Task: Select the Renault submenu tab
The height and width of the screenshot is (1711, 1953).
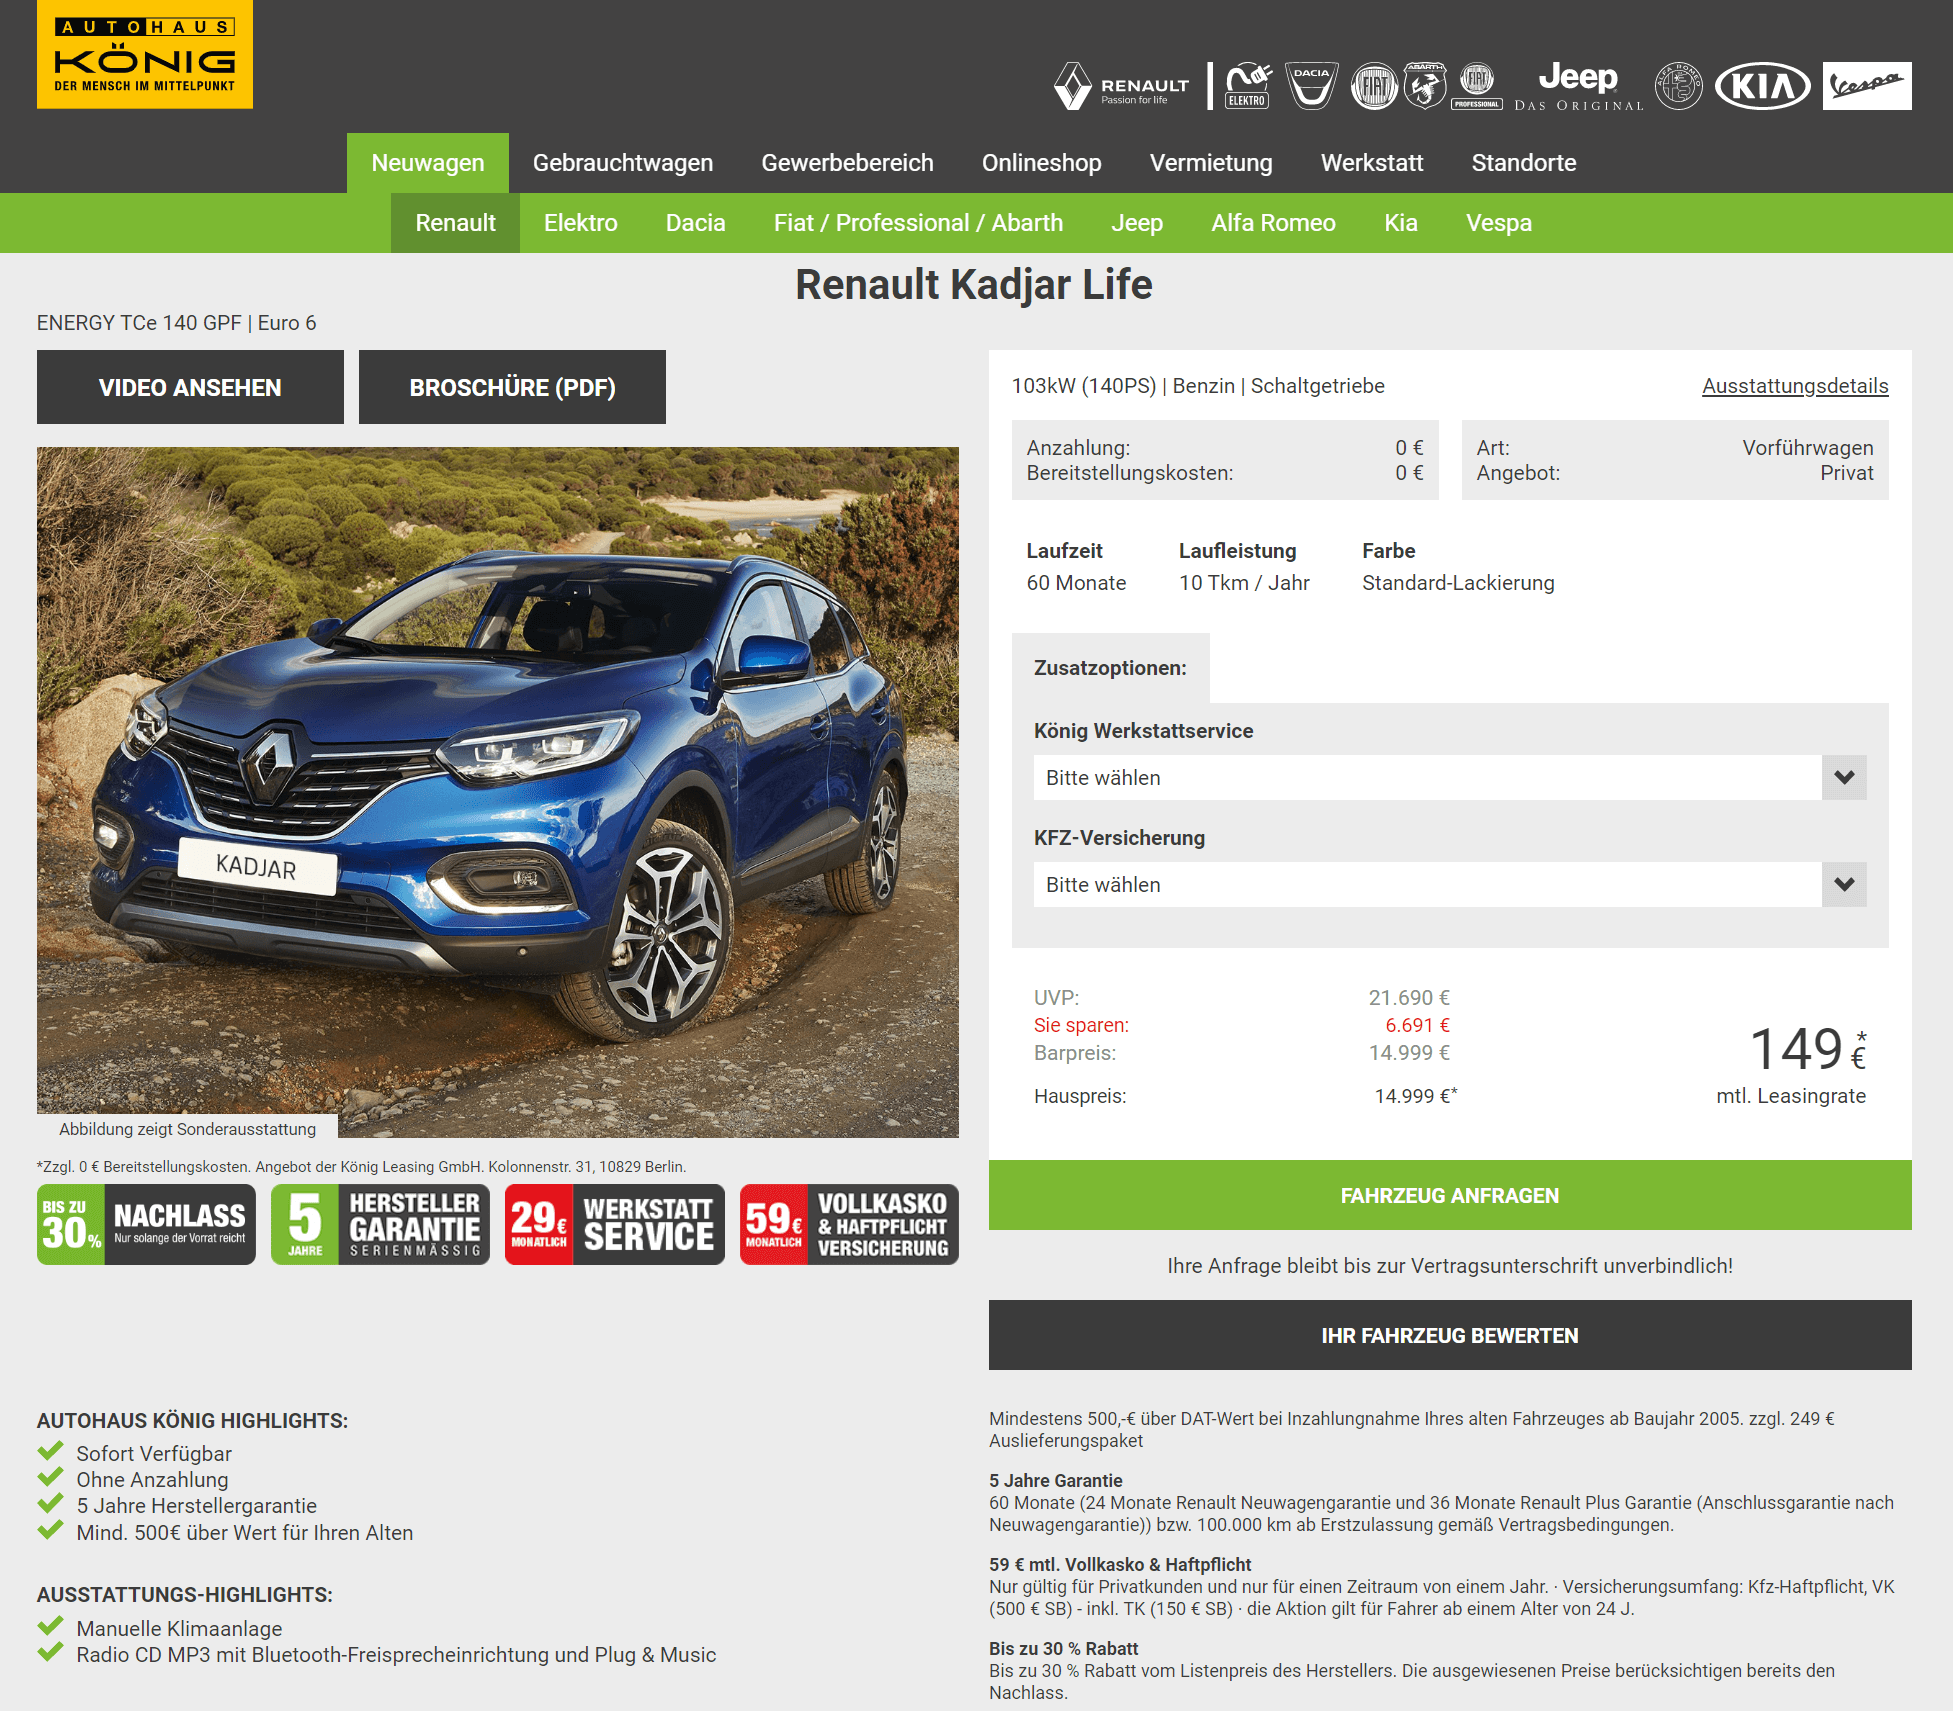Action: coord(455,223)
